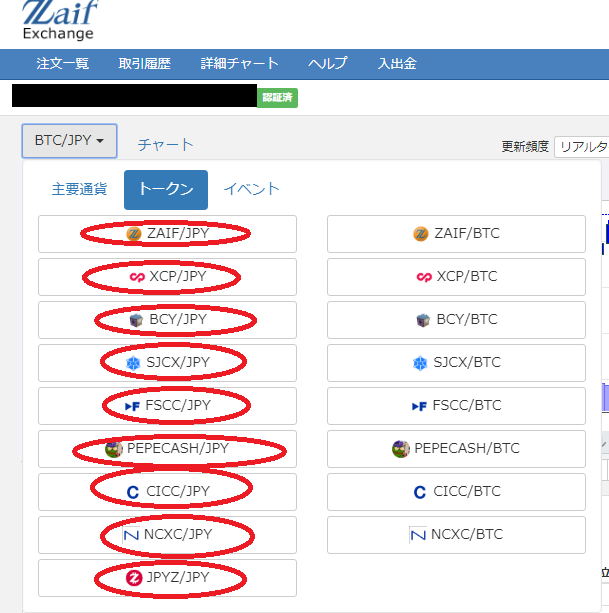Choose the JPYZ/JPY pair label
Viewport: 609px width, 613px height.
pos(178,577)
